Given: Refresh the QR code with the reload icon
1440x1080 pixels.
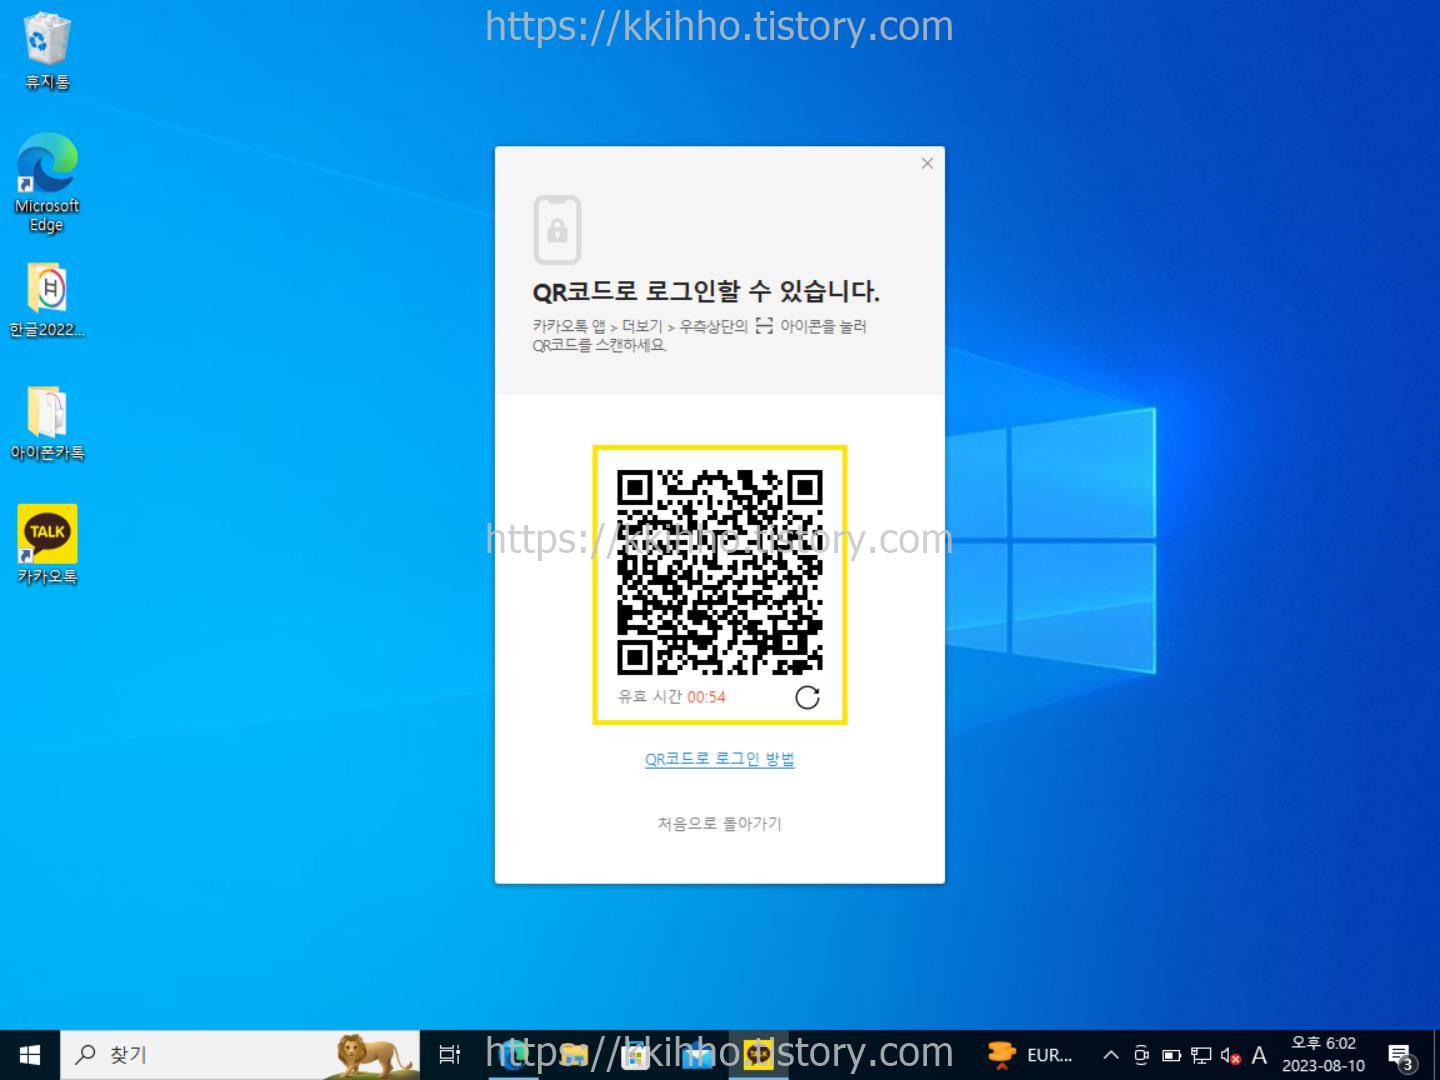Looking at the screenshot, I should (807, 697).
